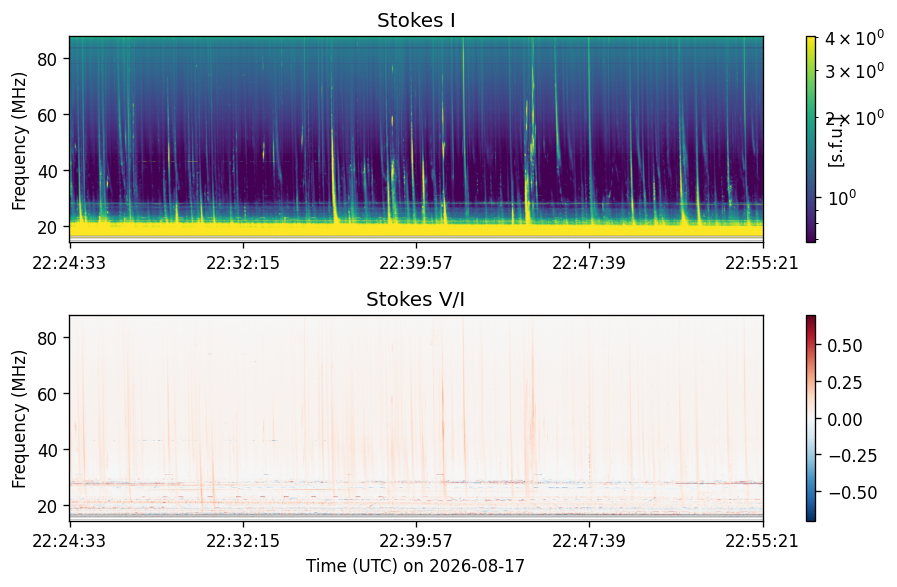Click the 22:32:15 tick label on top plot

coord(243,263)
